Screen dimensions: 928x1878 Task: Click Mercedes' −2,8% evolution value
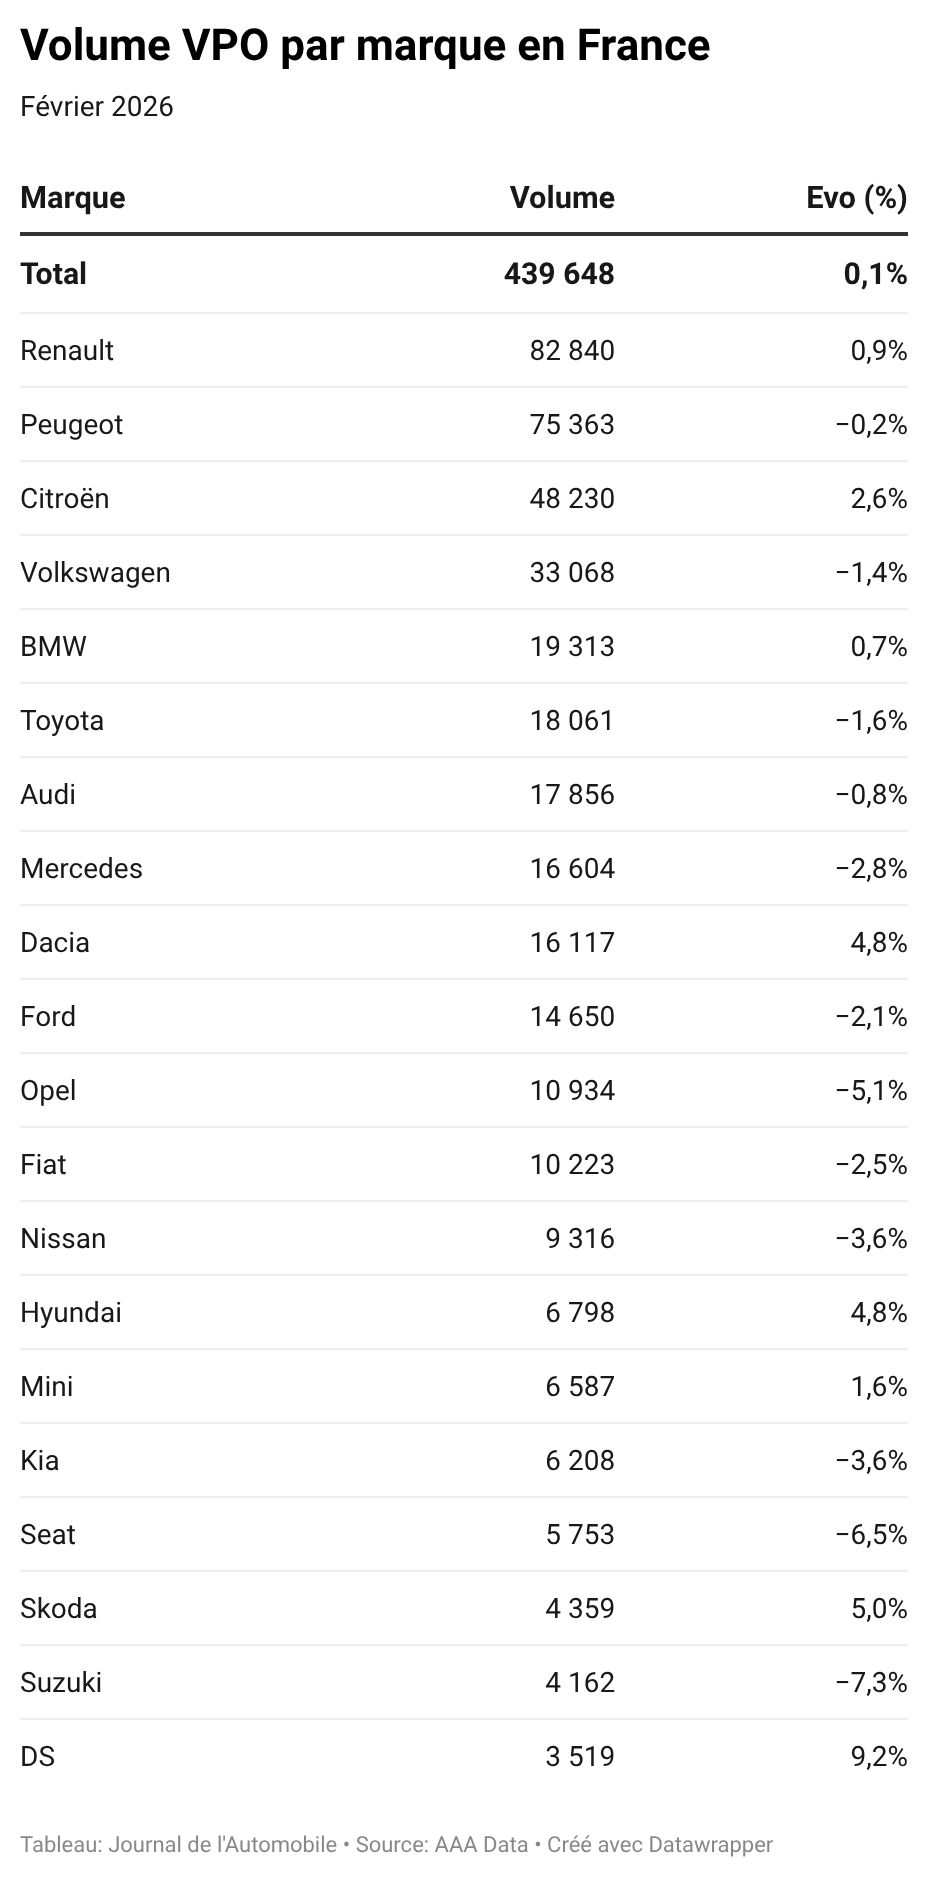click(x=871, y=869)
